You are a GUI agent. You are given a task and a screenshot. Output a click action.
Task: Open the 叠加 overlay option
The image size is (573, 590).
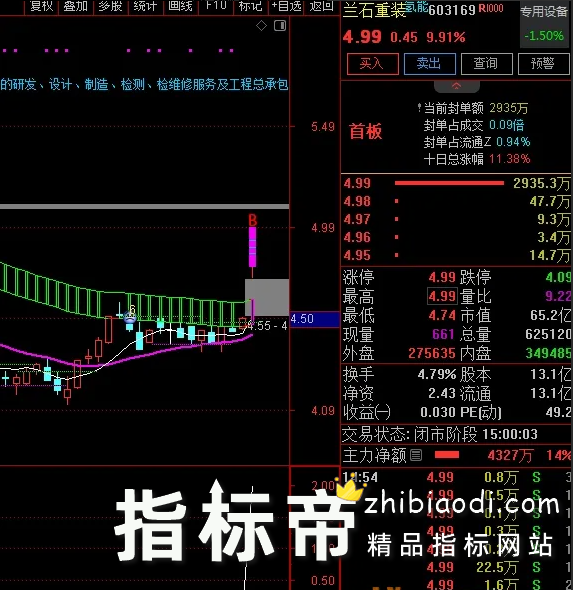tap(76, 6)
